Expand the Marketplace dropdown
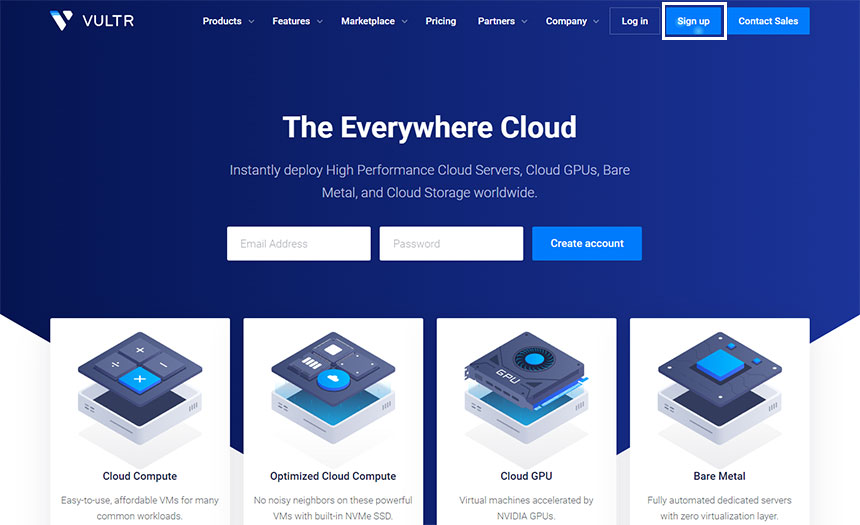The width and height of the screenshot is (860, 525). (x=374, y=21)
